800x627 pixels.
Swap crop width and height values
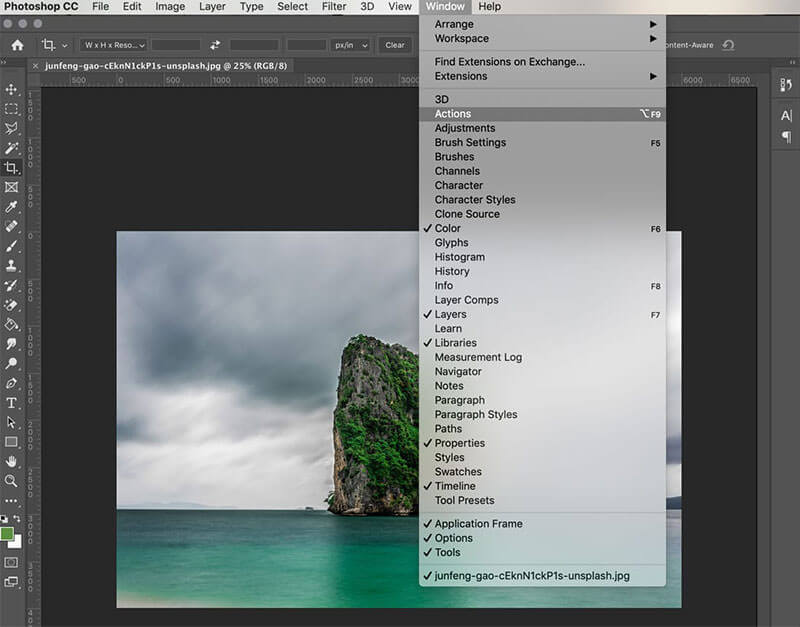[x=215, y=45]
